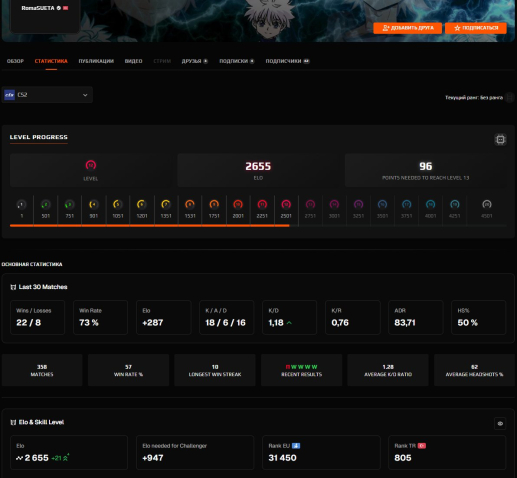517x478 pixels.
Task: Open the ДРУЗЬЯ tab
Action: tap(195, 61)
